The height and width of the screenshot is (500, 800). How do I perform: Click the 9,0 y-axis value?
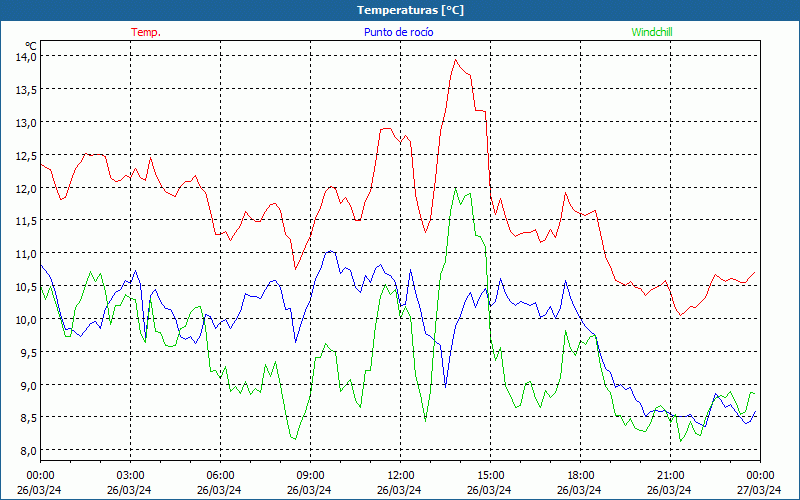coord(28,385)
